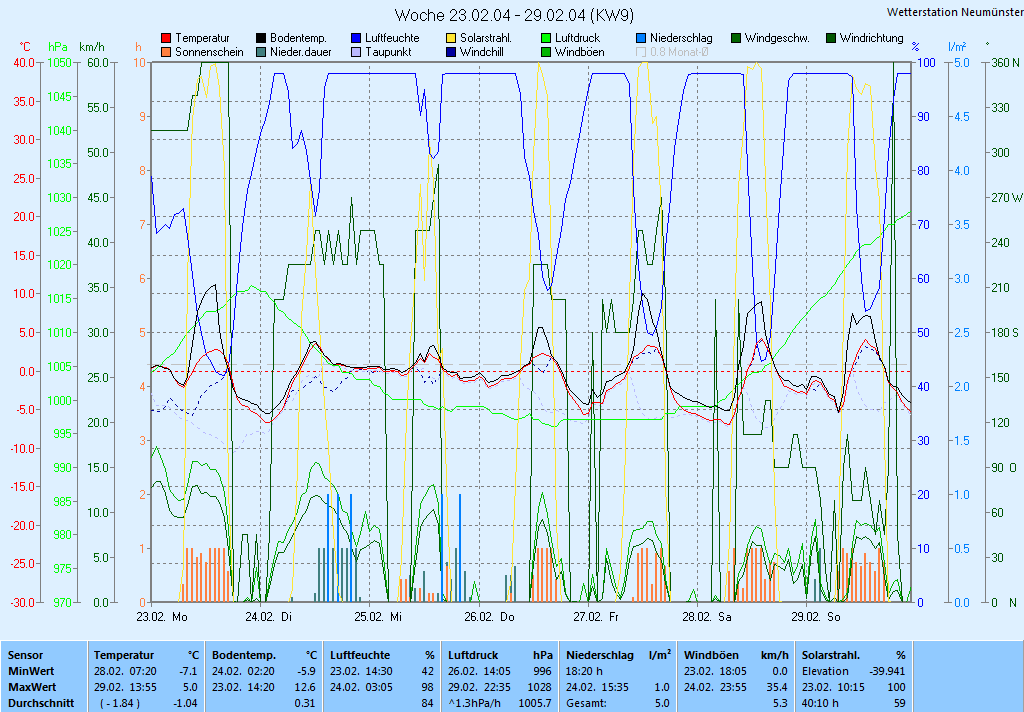Enable the greyed 0.8 Monat-Ø checkbox
The width and height of the screenshot is (1024, 712).
coord(641,52)
